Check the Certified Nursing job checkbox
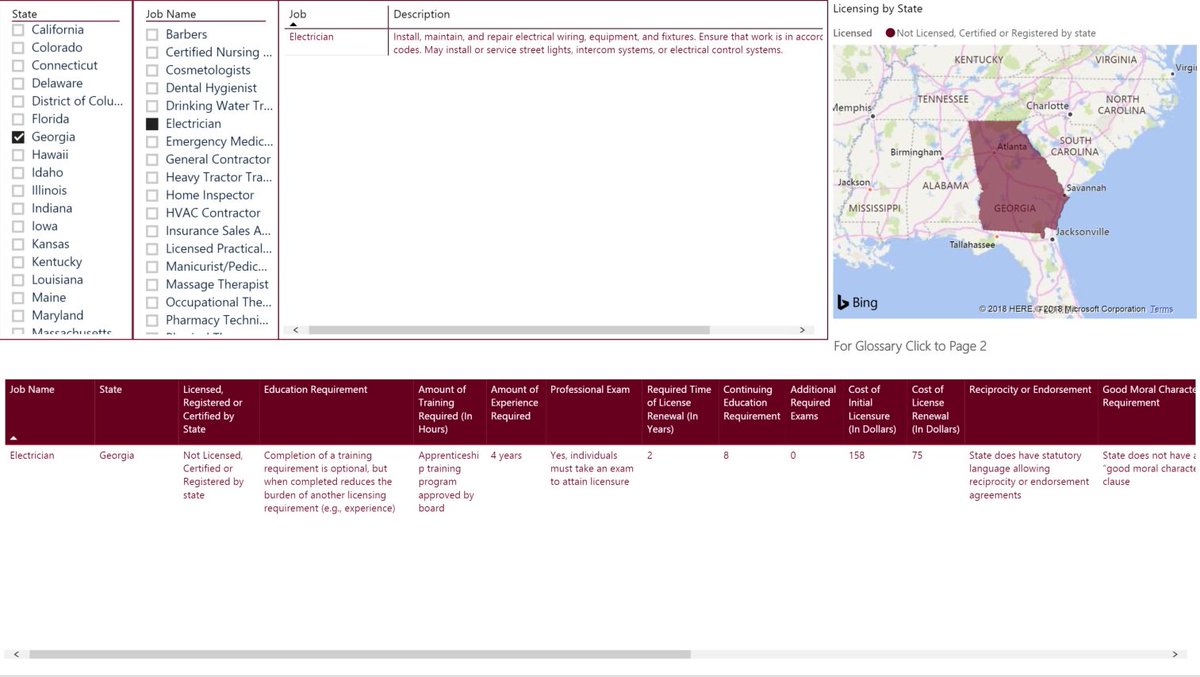Image resolution: width=1200 pixels, height=677 pixels. pos(152,53)
